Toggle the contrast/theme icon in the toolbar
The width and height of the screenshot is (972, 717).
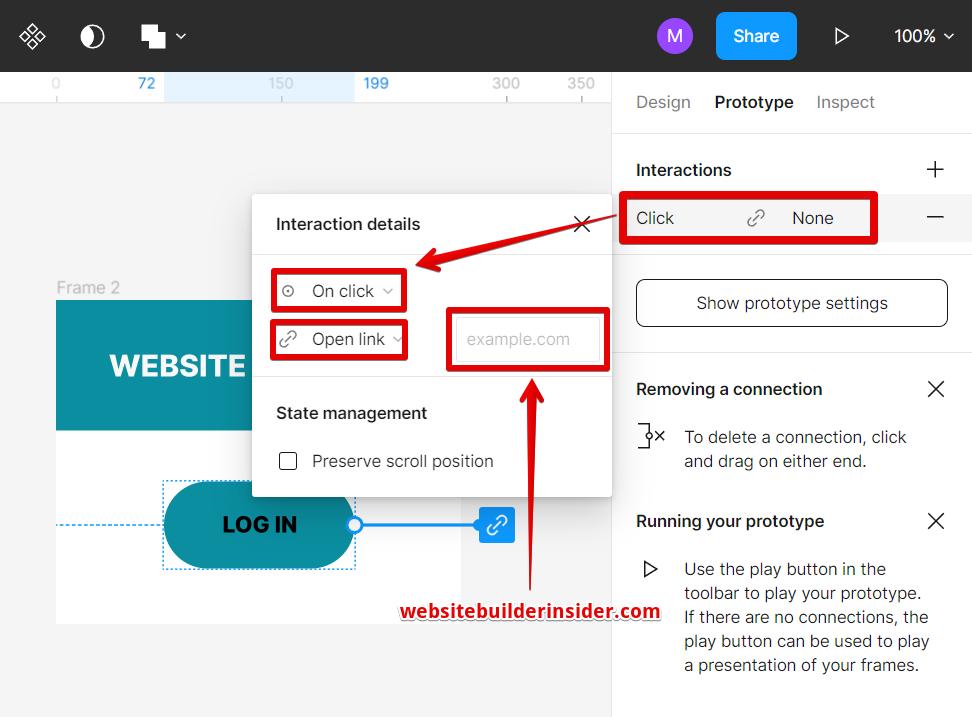[92, 36]
